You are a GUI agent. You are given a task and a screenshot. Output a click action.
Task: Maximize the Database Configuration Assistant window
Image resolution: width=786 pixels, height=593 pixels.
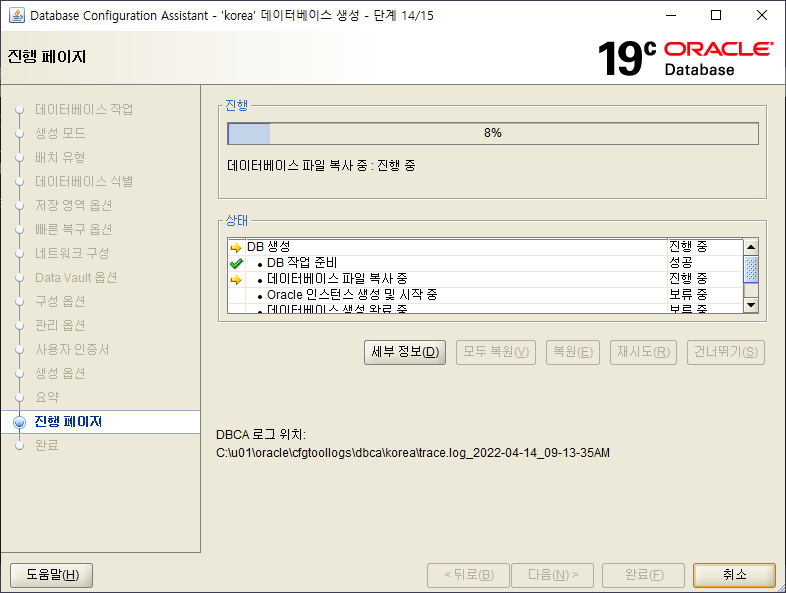716,16
